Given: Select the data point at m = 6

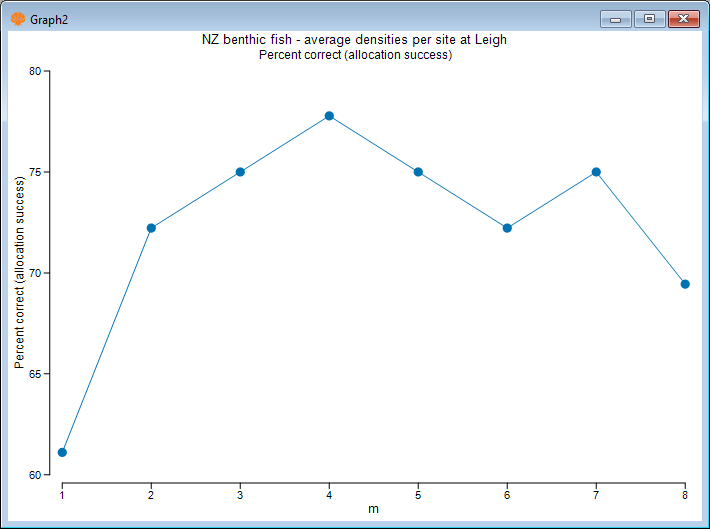Looking at the screenshot, I should click(x=507, y=228).
